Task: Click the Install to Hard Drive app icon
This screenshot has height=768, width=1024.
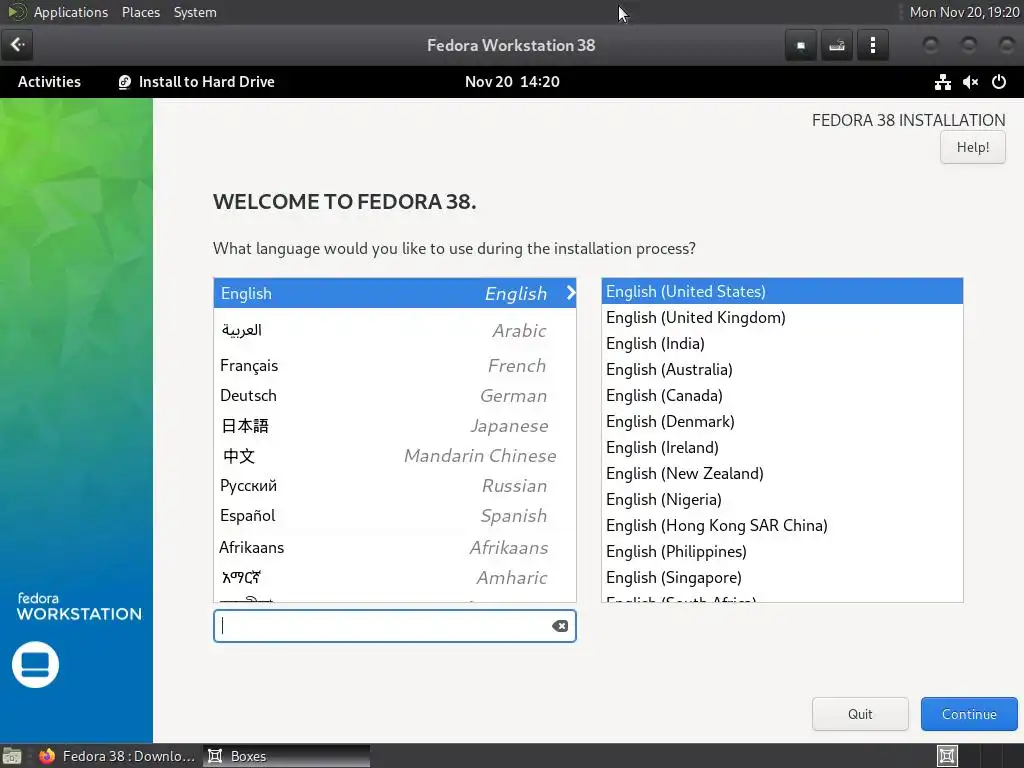Action: coord(124,82)
